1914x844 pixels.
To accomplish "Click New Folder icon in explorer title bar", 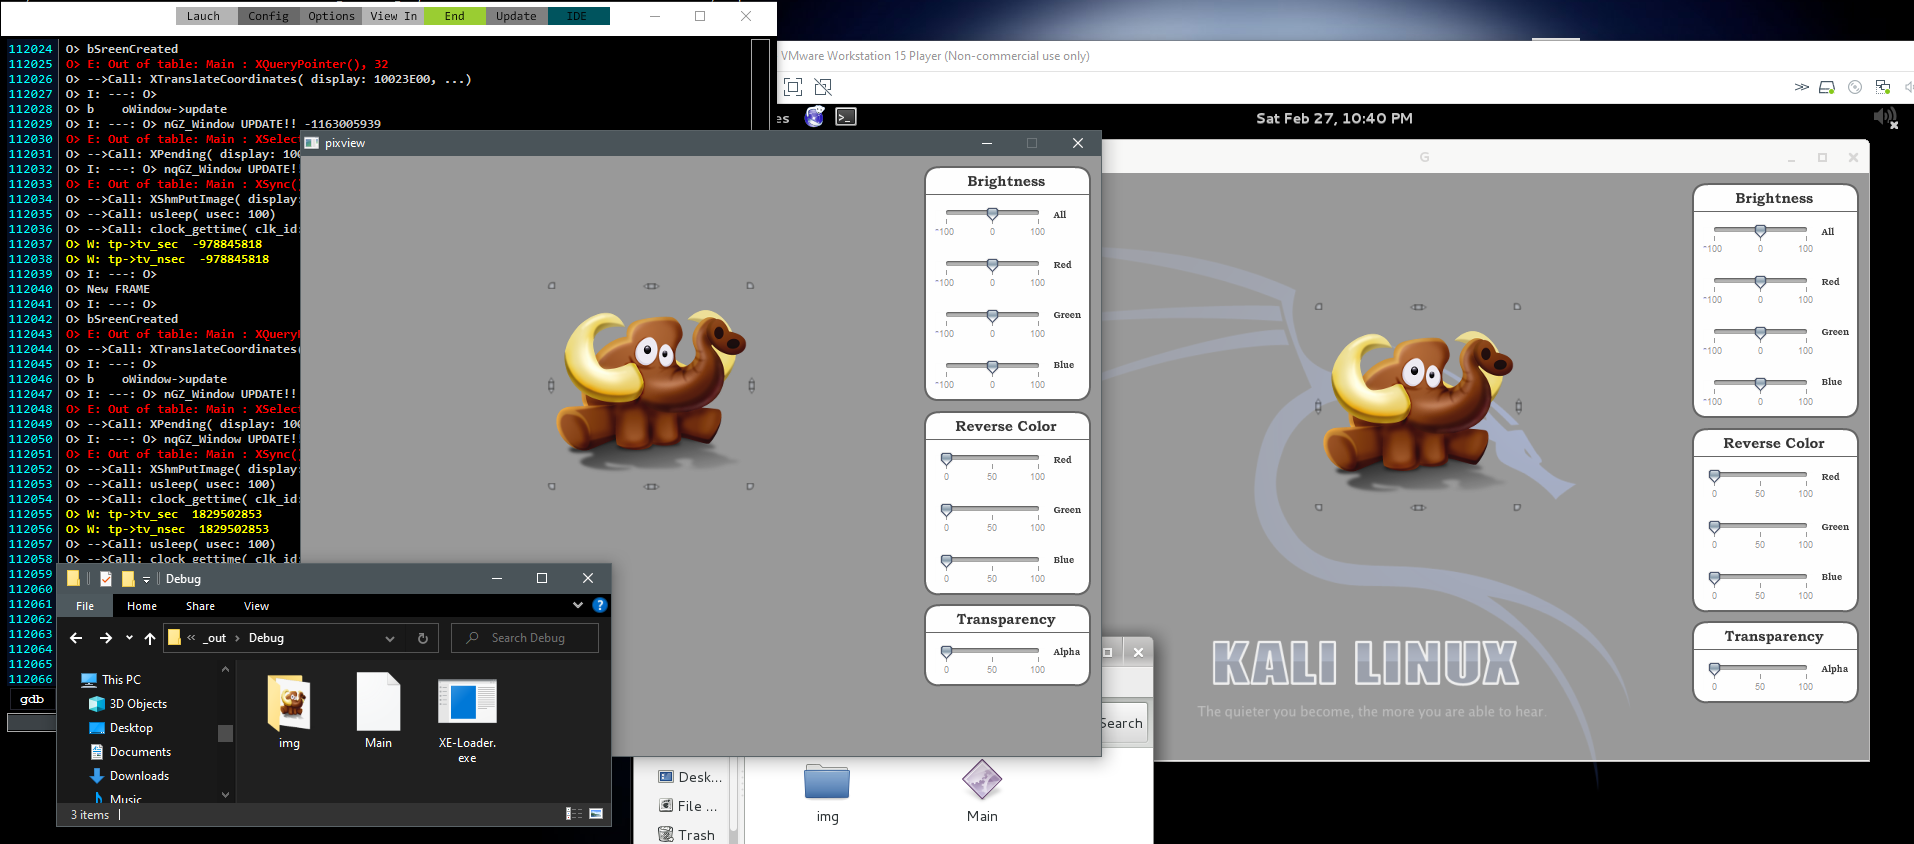I will [128, 579].
